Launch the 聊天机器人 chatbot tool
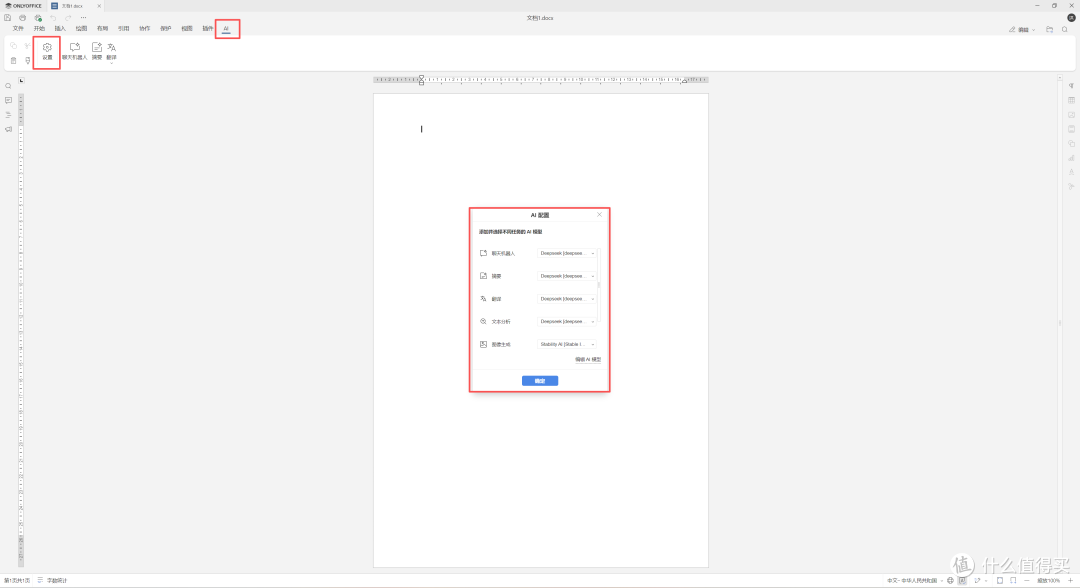Image resolution: width=1080 pixels, height=588 pixels. pyautogui.click(x=74, y=52)
